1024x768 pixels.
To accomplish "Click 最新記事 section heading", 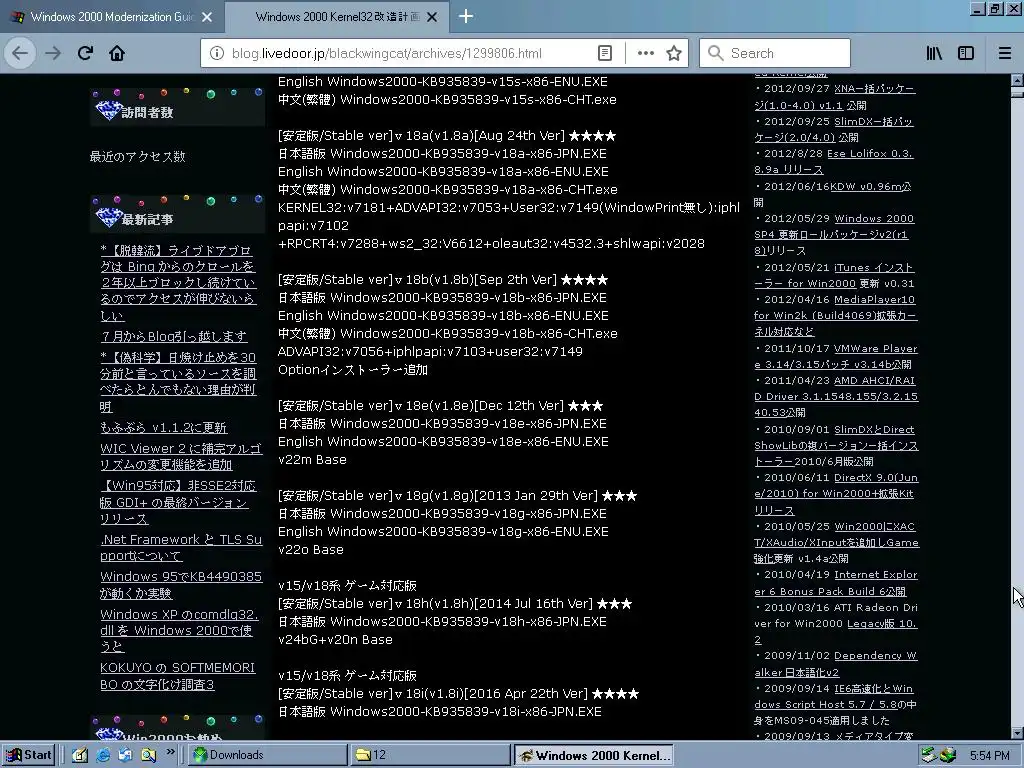I will pyautogui.click(x=147, y=219).
